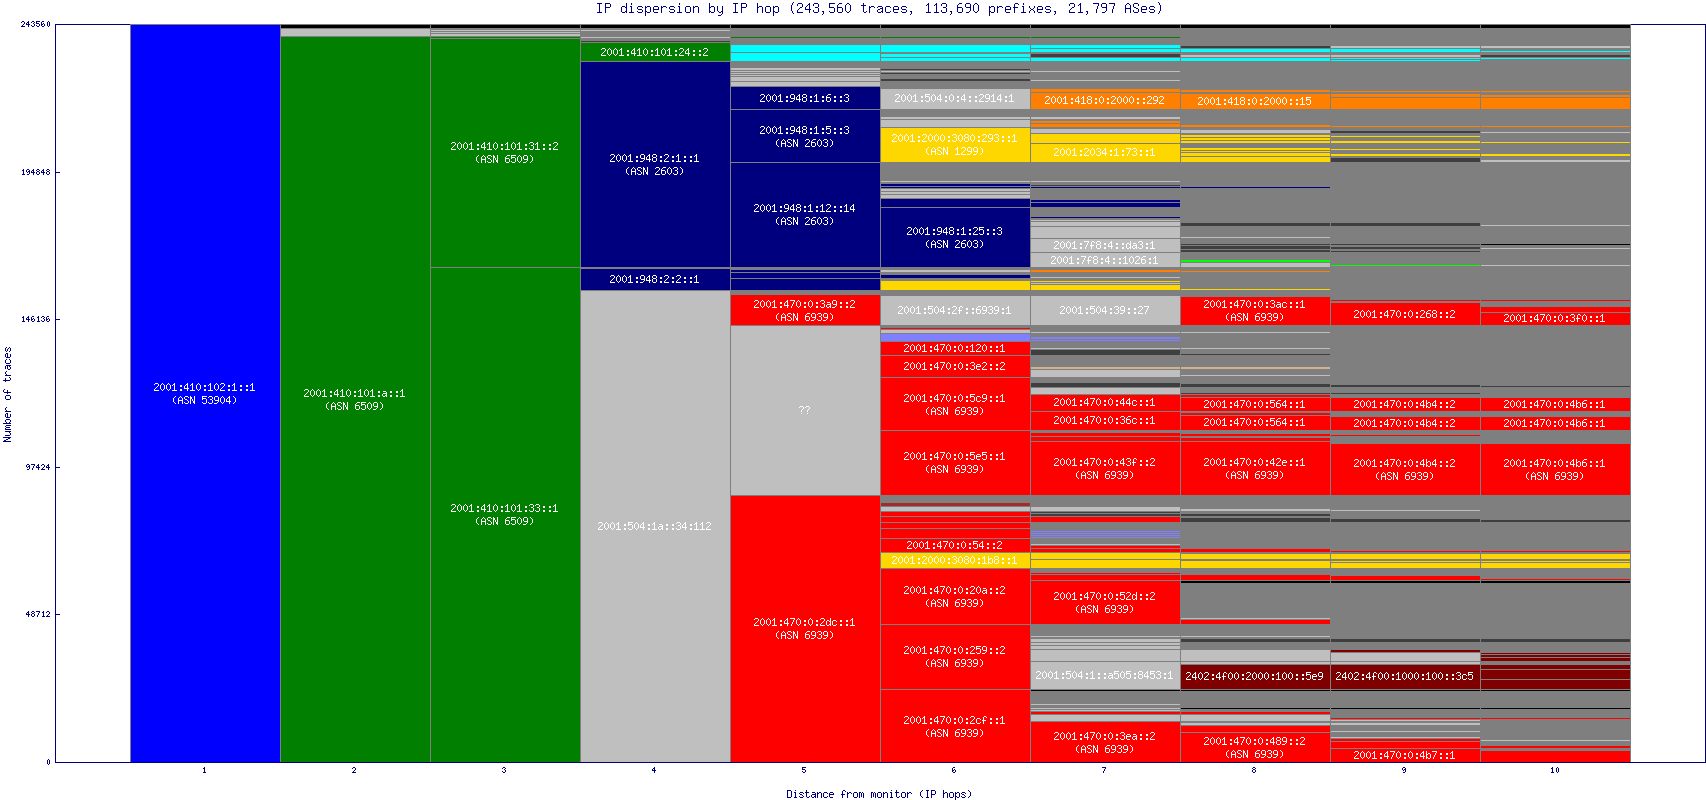This screenshot has height=800, width=1706.
Task: Click the 2001:504:0:4::2914:1 gray label
Action: click(x=955, y=98)
